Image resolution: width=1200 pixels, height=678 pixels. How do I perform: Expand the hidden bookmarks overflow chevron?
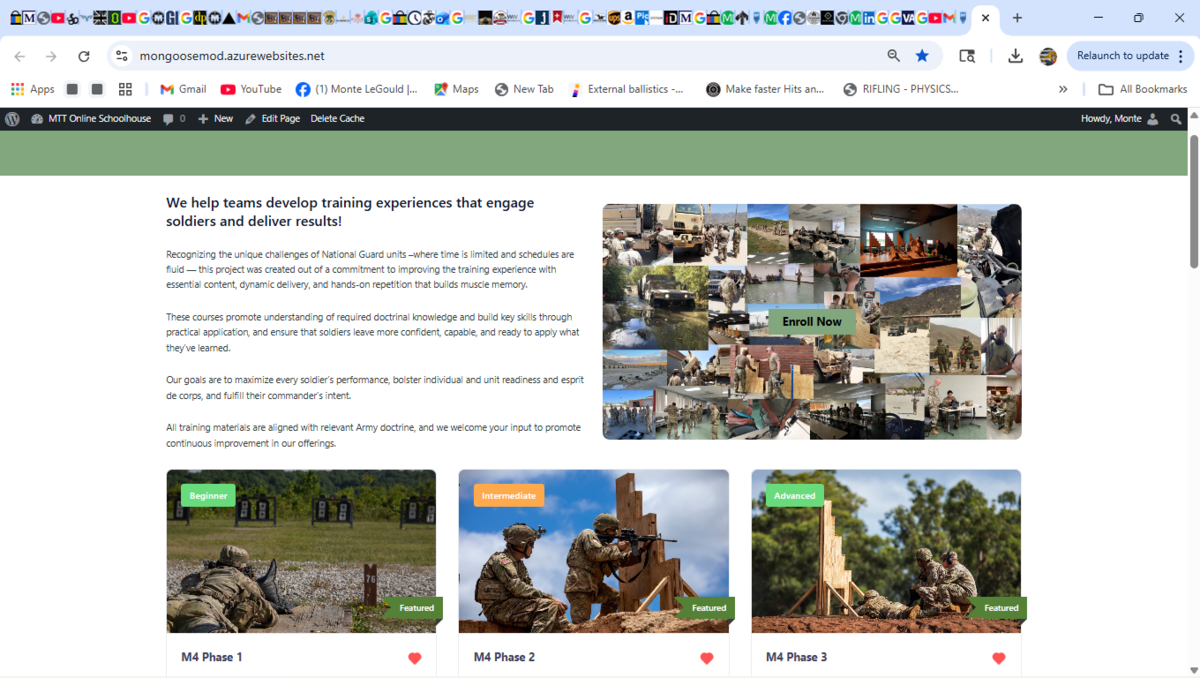point(1063,89)
